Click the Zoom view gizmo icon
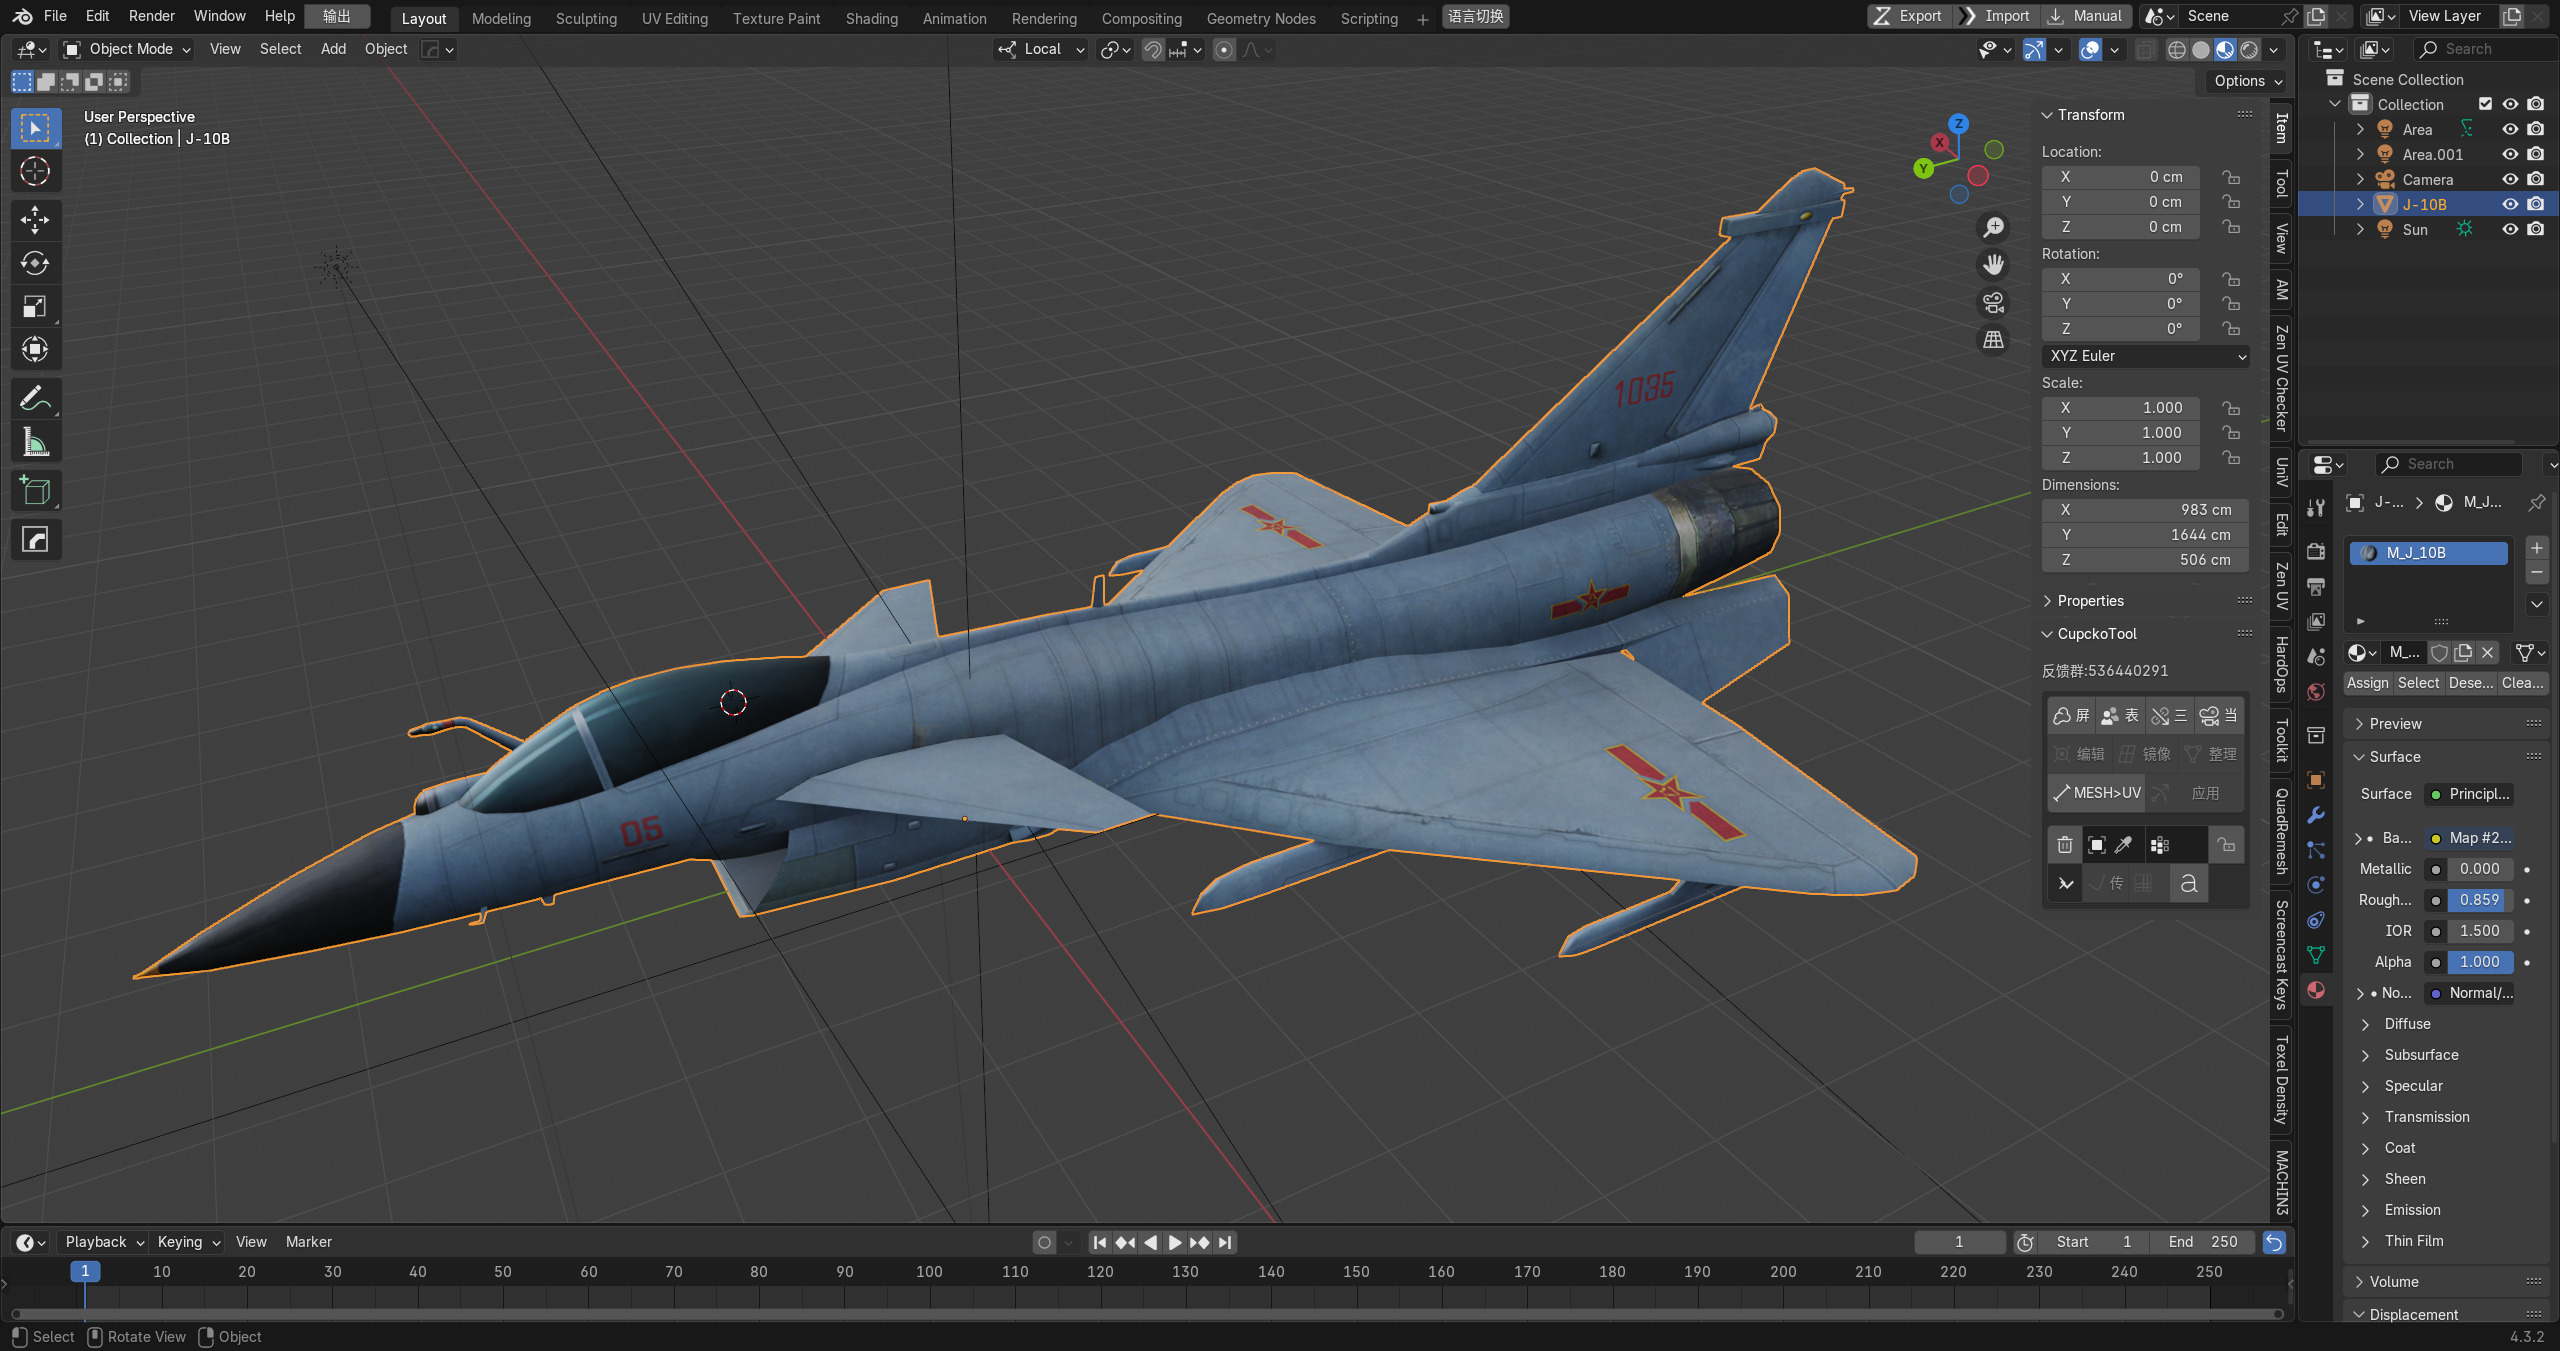Viewport: 2560px width, 1351px height. click(x=1994, y=228)
